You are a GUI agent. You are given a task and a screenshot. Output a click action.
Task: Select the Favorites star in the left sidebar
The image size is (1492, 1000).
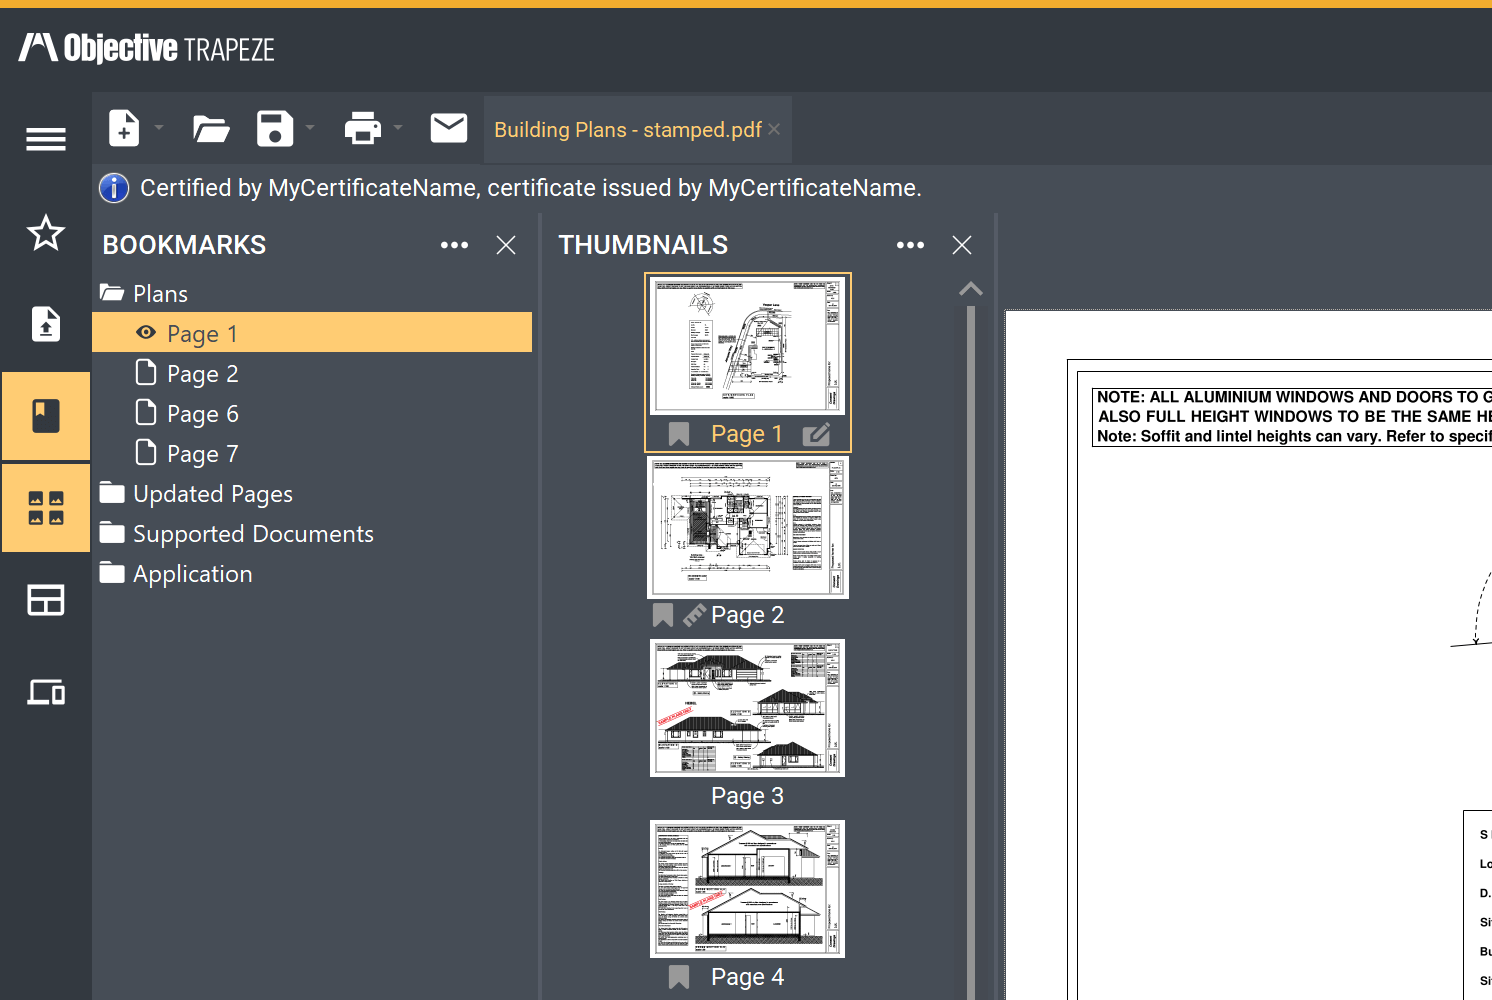[x=45, y=233]
